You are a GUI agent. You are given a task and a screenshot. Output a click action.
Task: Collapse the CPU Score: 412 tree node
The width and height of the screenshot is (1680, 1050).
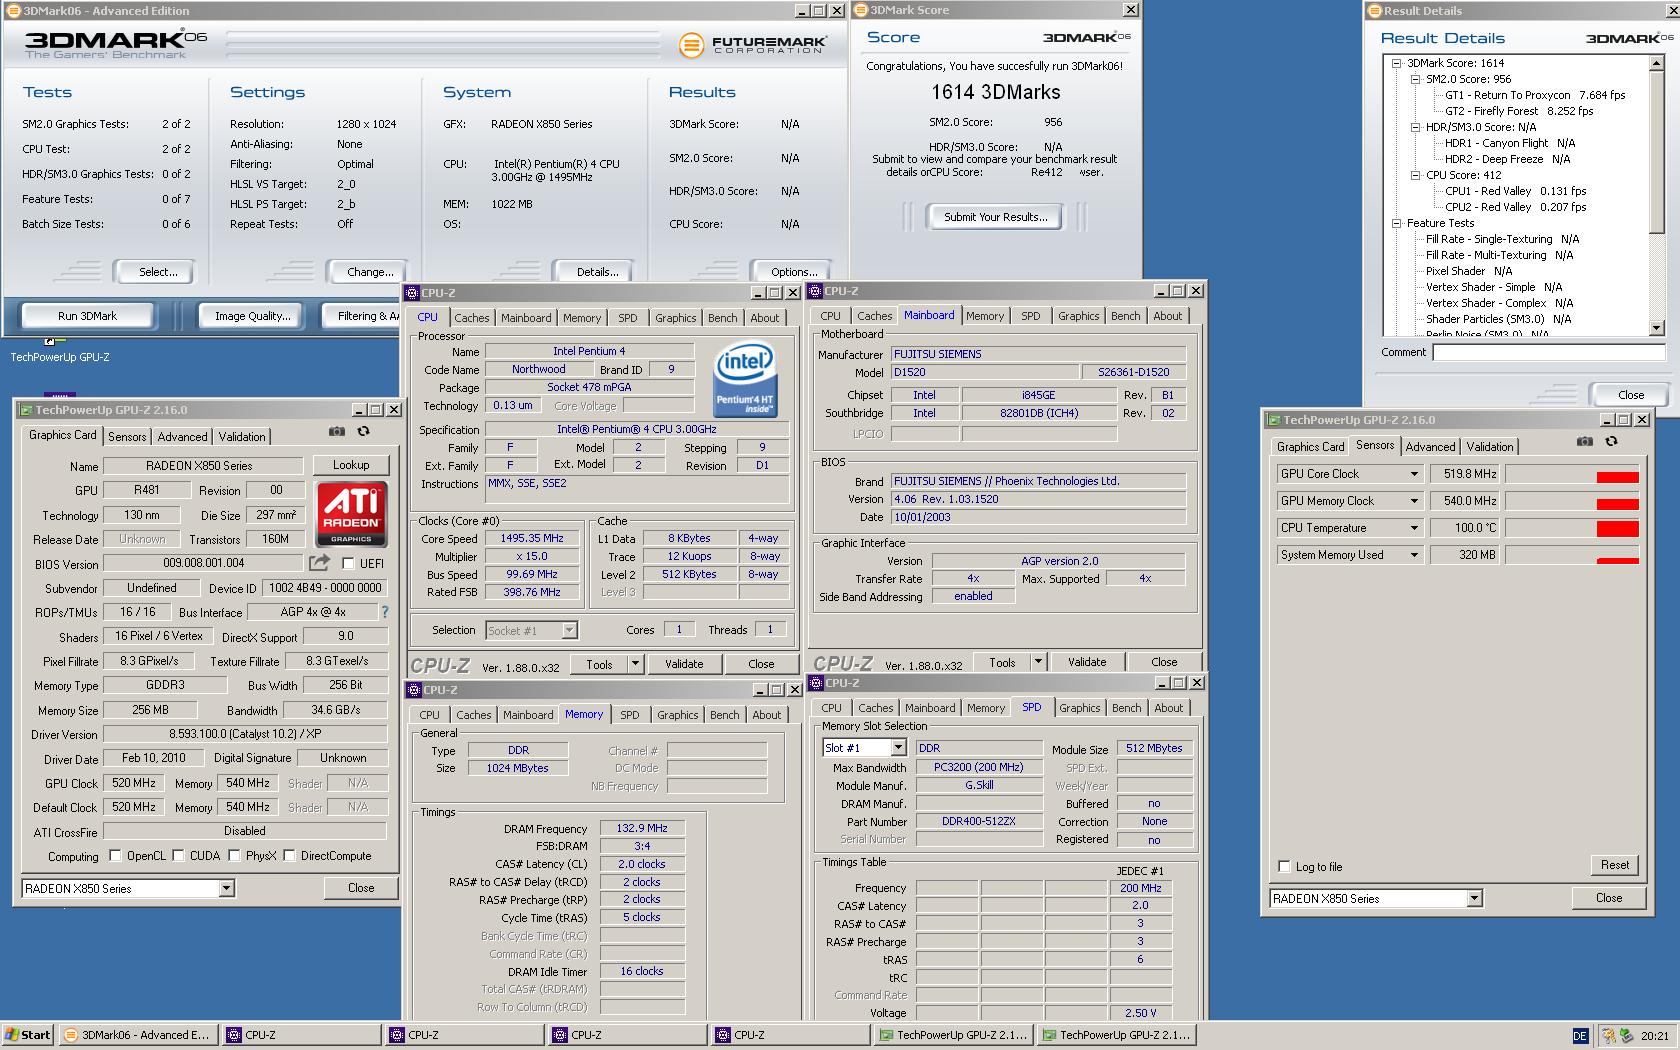[x=1415, y=175]
